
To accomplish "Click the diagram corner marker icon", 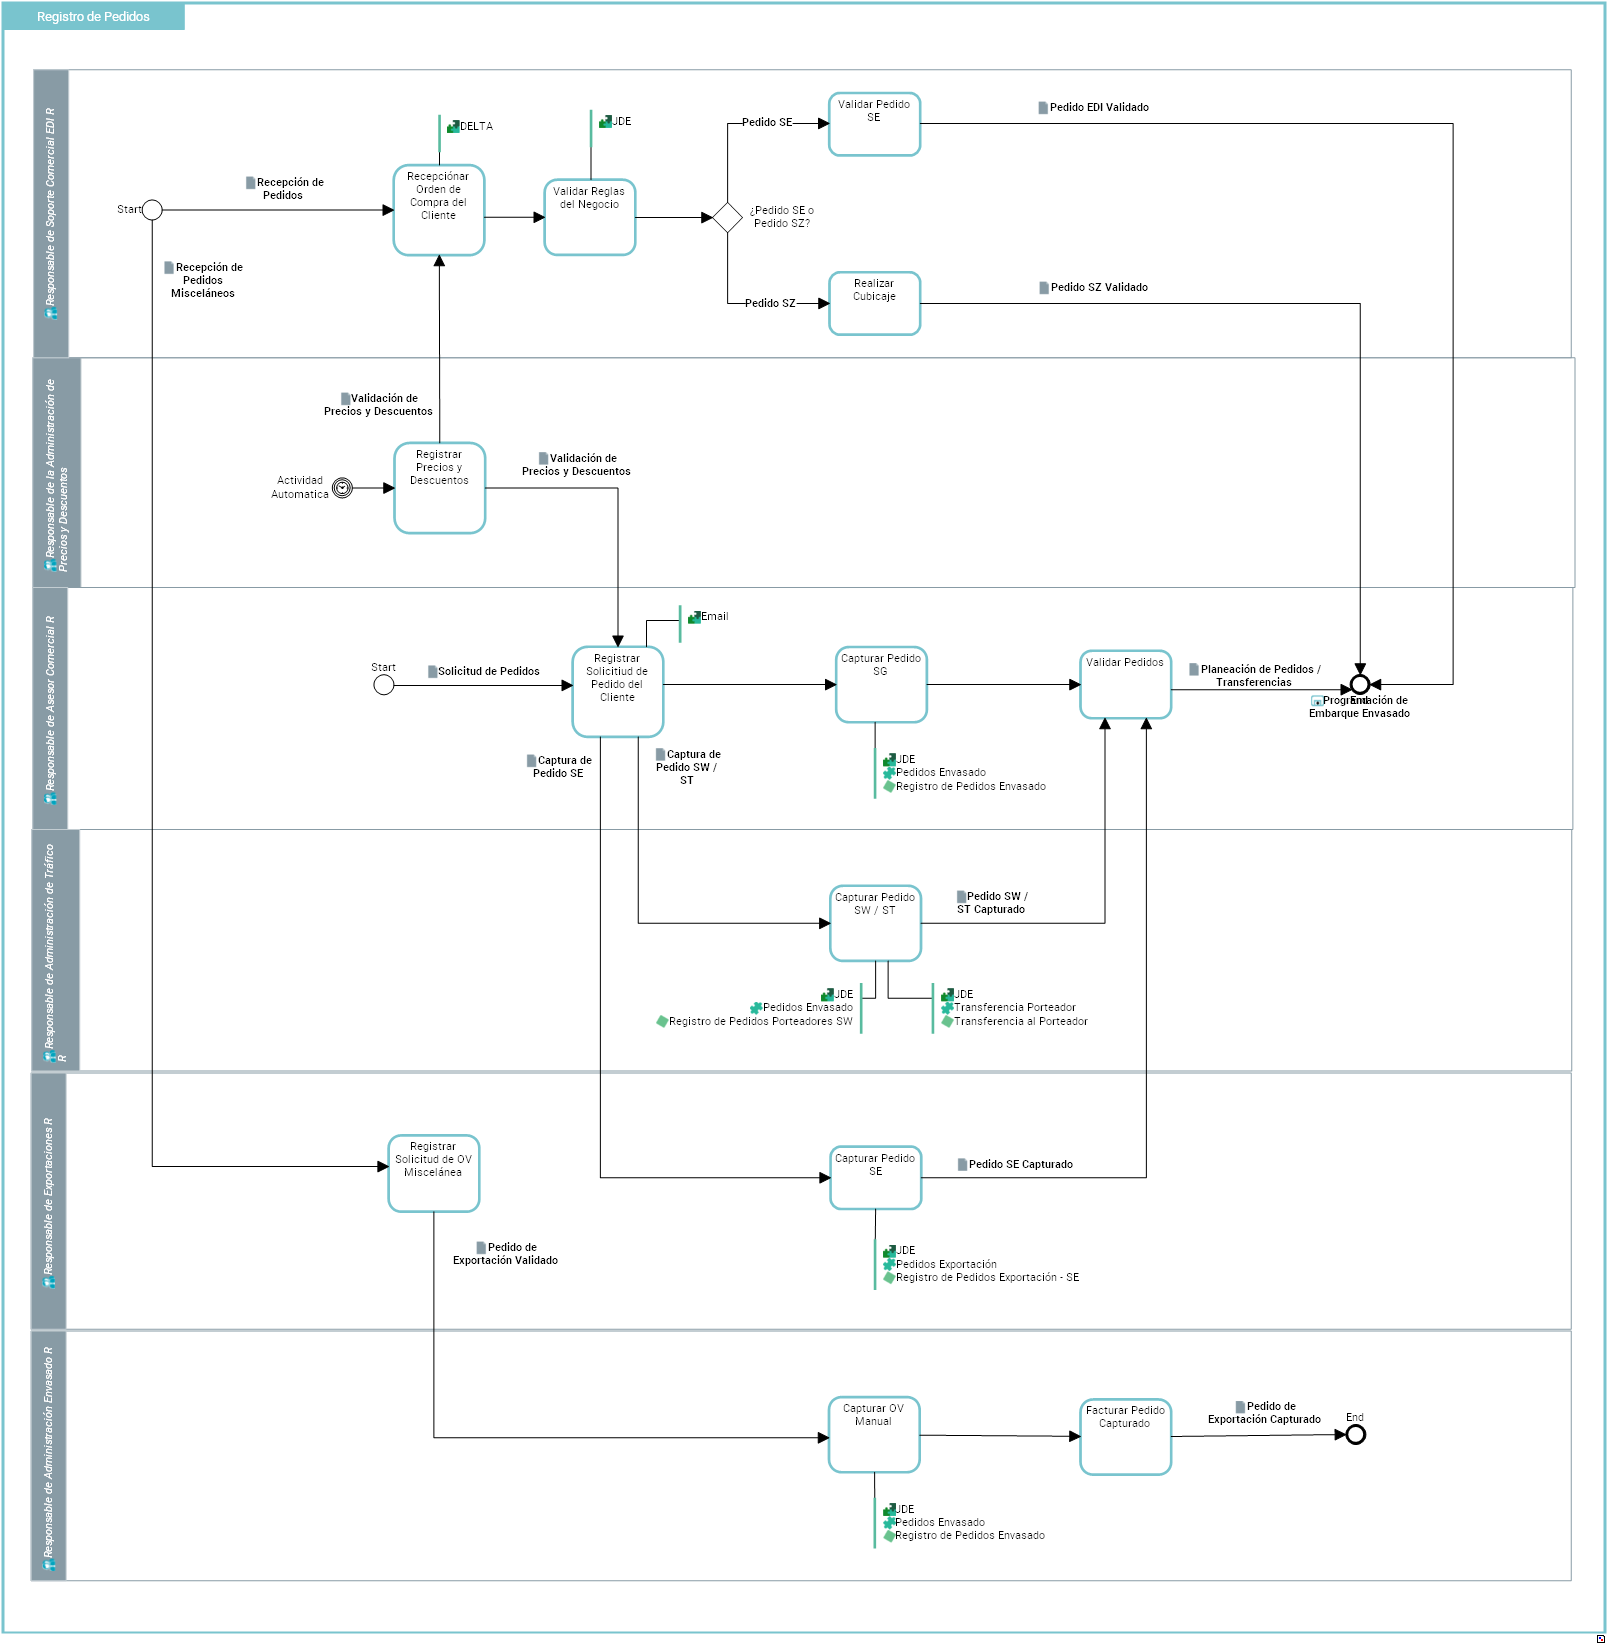I will (x=1601, y=1638).
